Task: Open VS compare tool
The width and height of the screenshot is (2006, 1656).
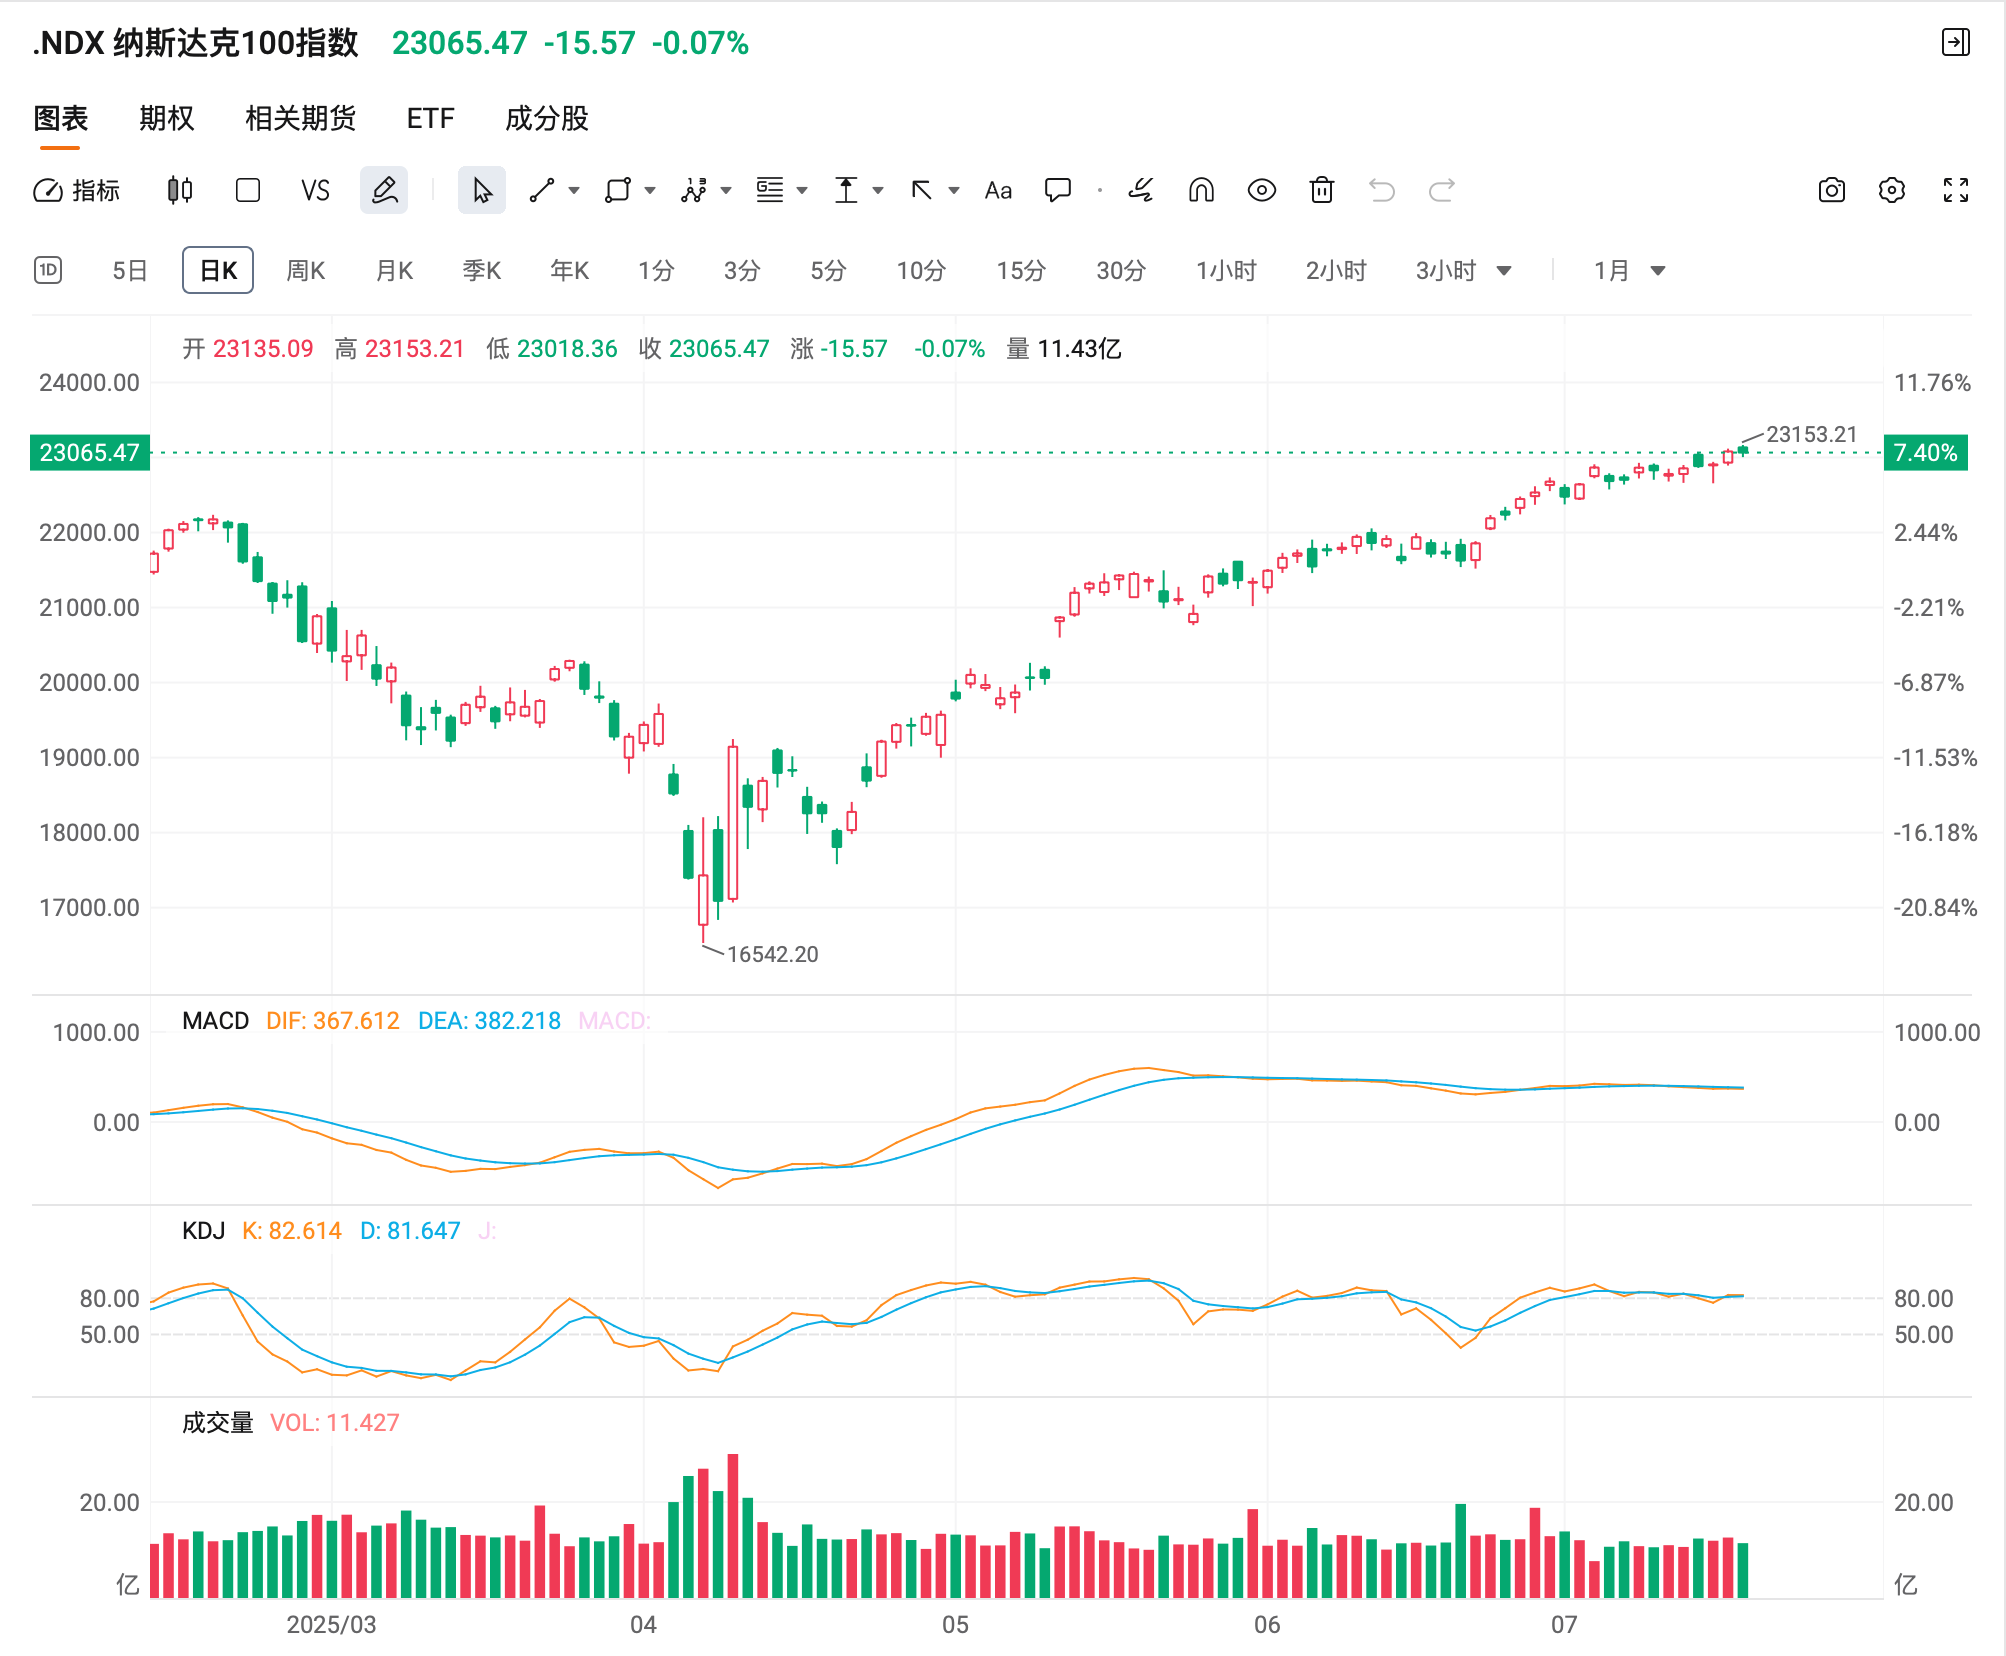Action: (315, 190)
